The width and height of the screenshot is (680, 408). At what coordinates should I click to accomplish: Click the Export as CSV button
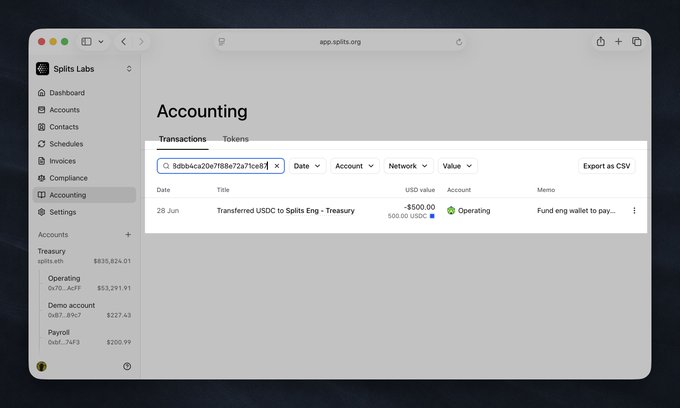pos(606,166)
